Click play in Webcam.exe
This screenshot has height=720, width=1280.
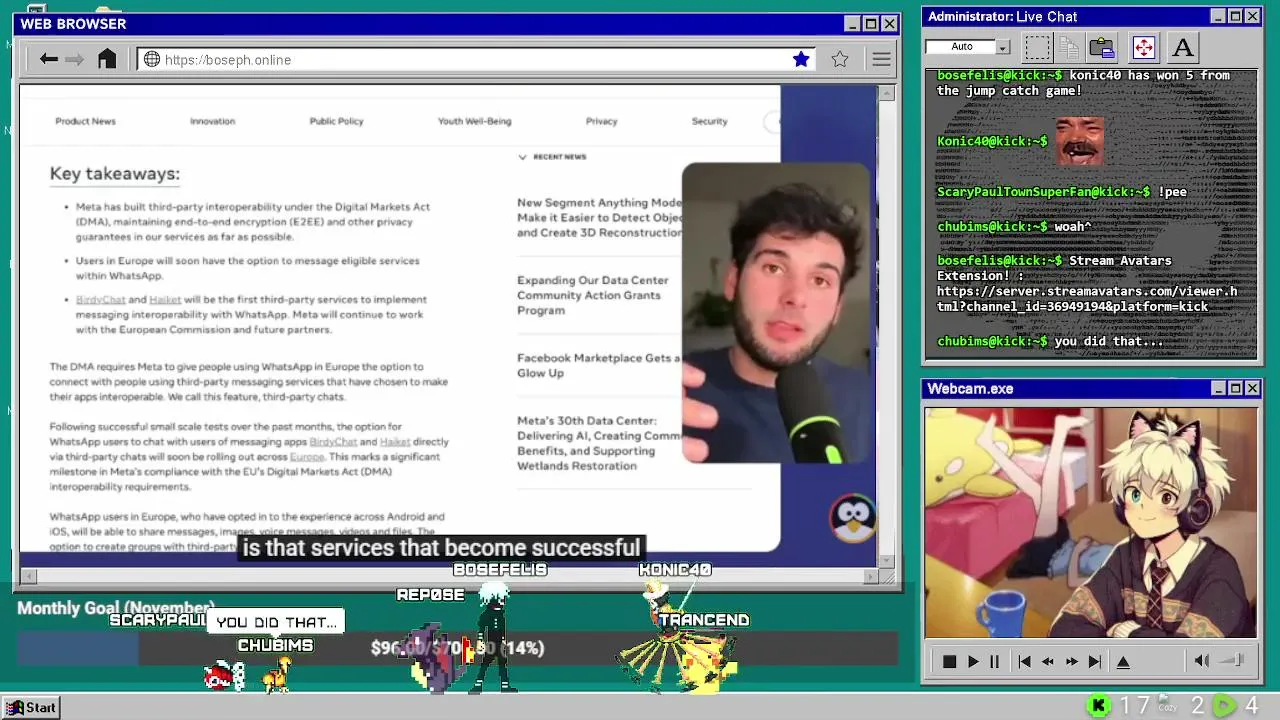[x=973, y=661]
